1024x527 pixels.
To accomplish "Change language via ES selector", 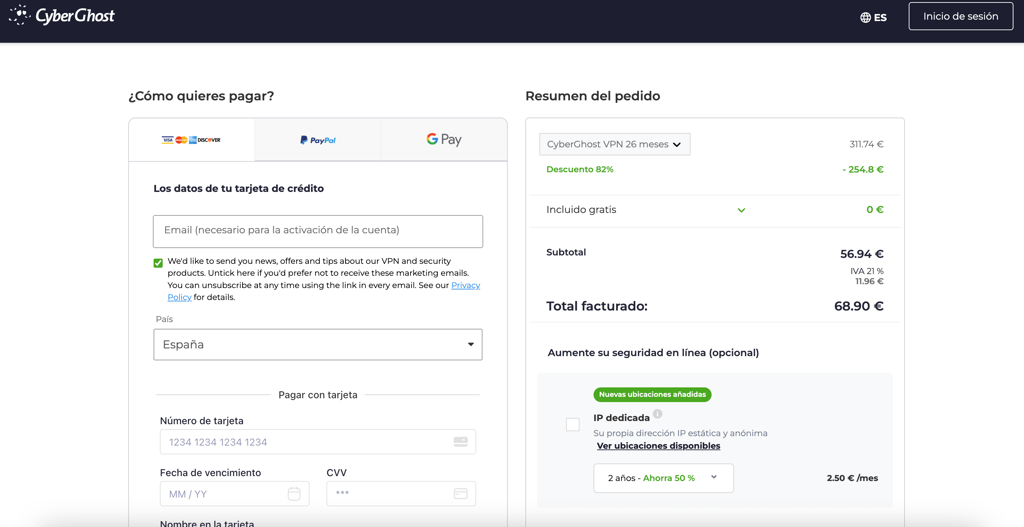I will click(873, 18).
